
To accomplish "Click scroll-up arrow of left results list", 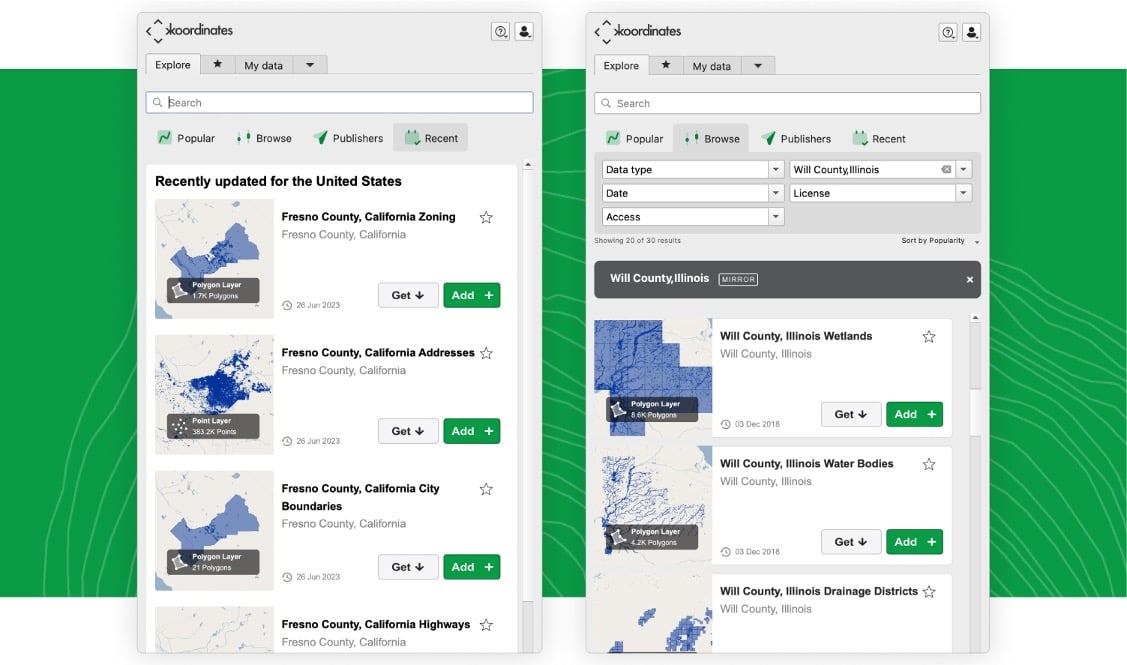I will click(x=528, y=165).
